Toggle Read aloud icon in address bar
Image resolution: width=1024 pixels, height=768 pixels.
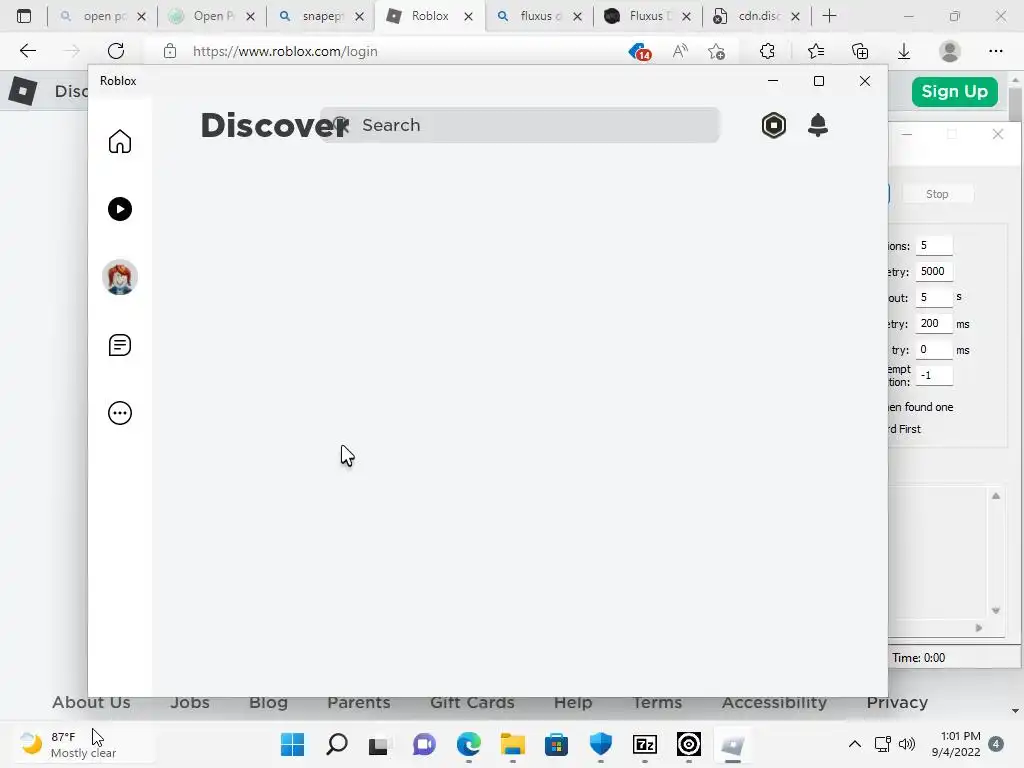(680, 51)
